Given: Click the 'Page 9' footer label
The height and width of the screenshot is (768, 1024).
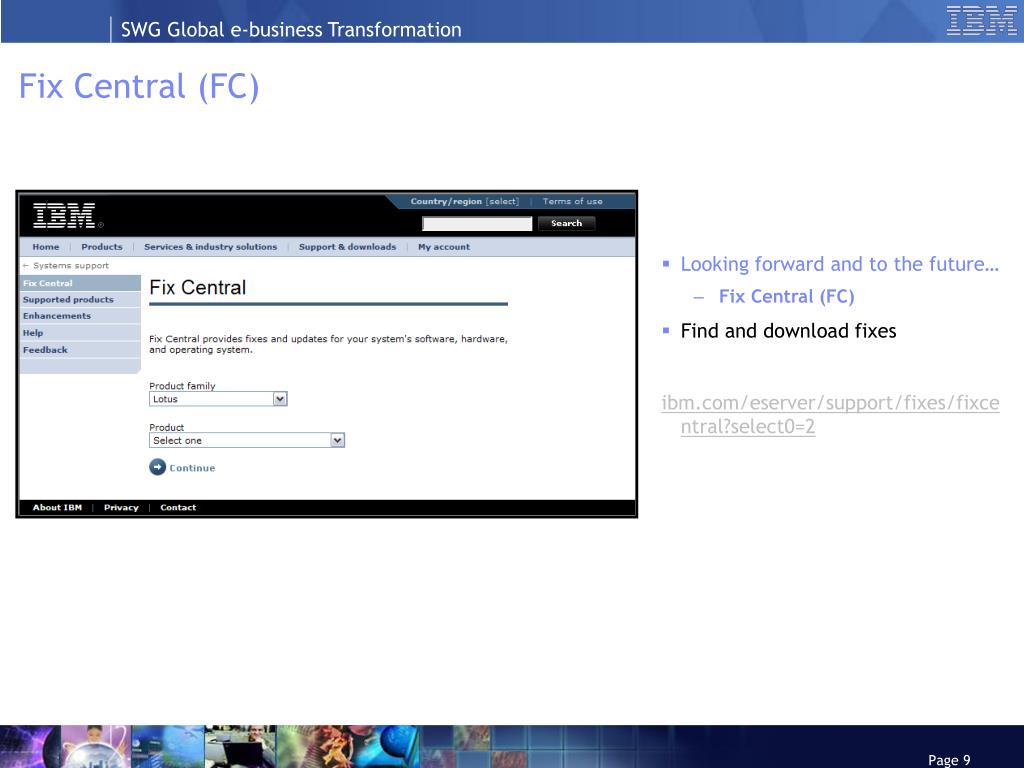Looking at the screenshot, I should click(x=949, y=760).
